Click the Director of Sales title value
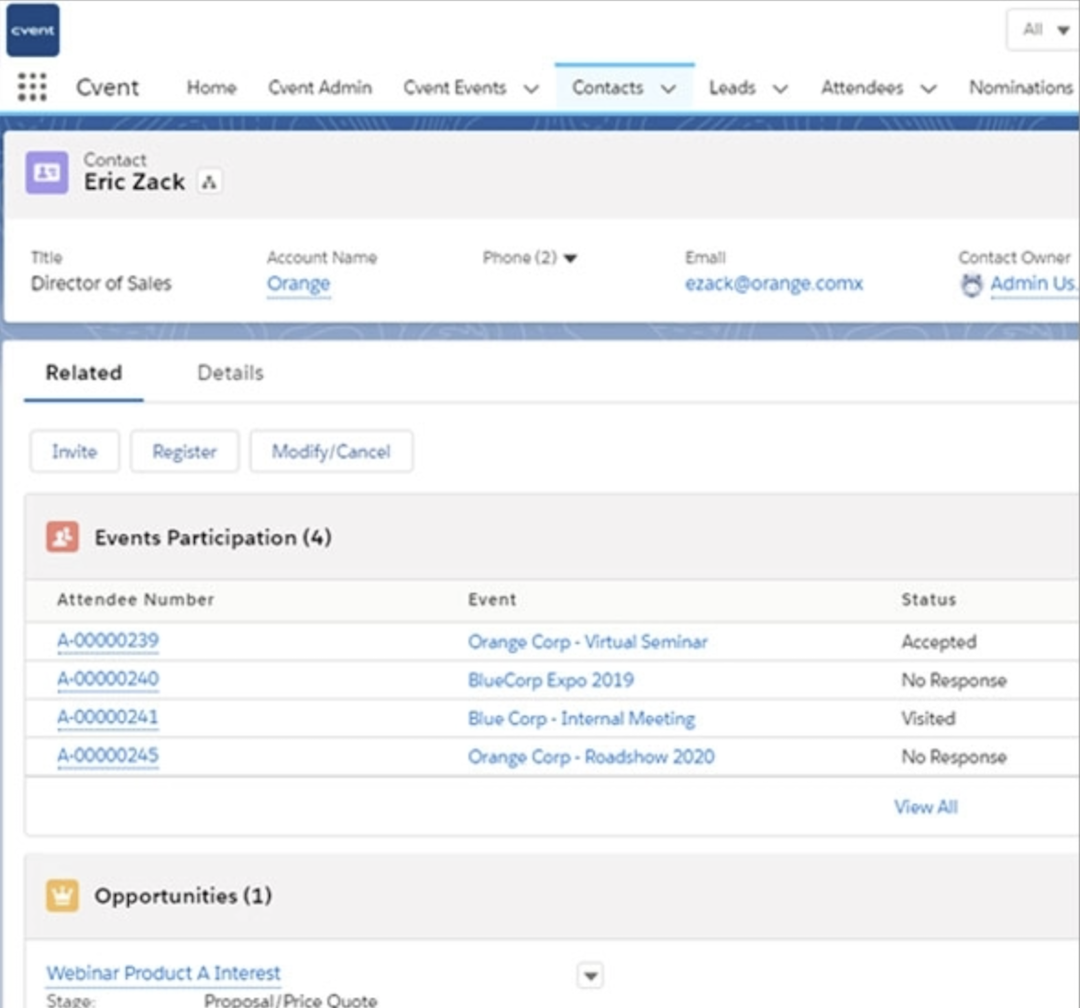Image resolution: width=1080 pixels, height=1008 pixels. tap(101, 283)
